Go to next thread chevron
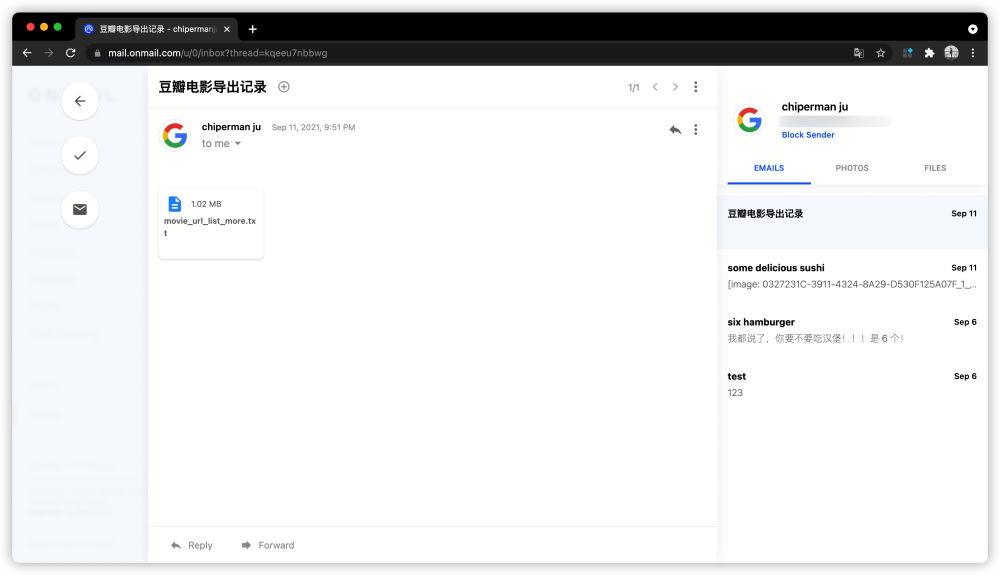The image size is (1000, 575). click(x=675, y=87)
